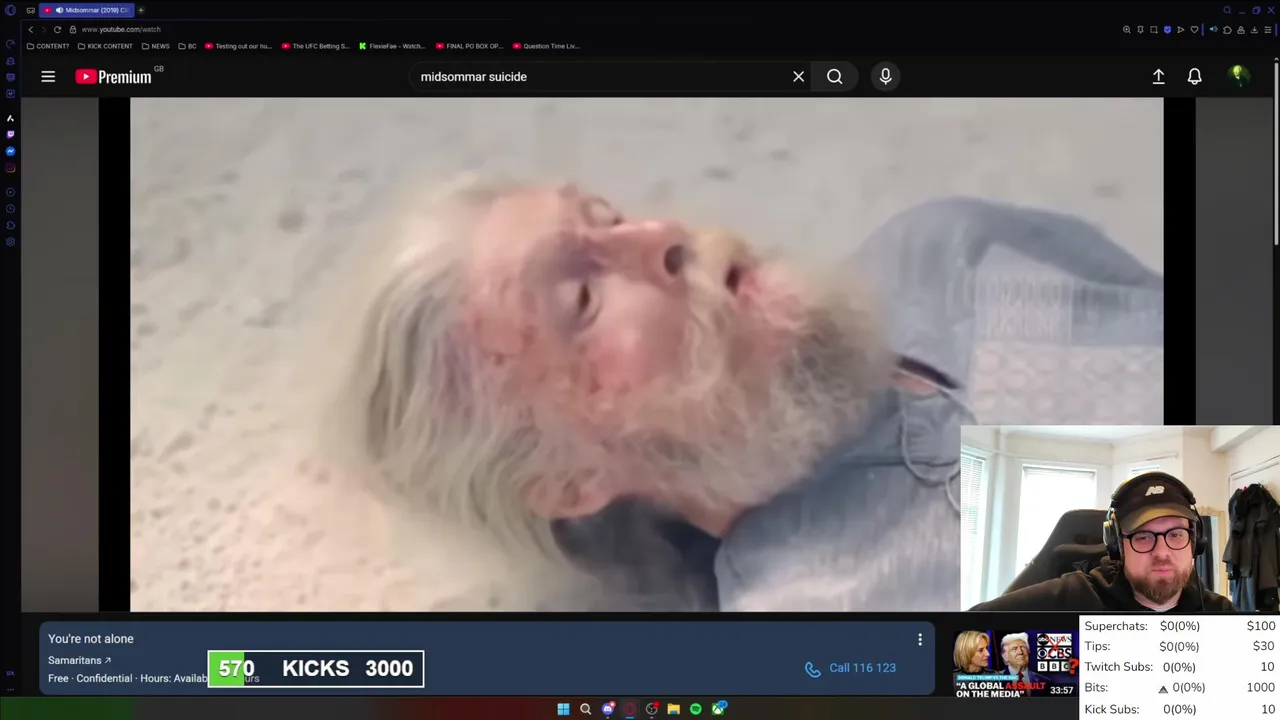The image size is (1280, 720).
Task: Open sidebar settings gear icon
Action: [10, 241]
